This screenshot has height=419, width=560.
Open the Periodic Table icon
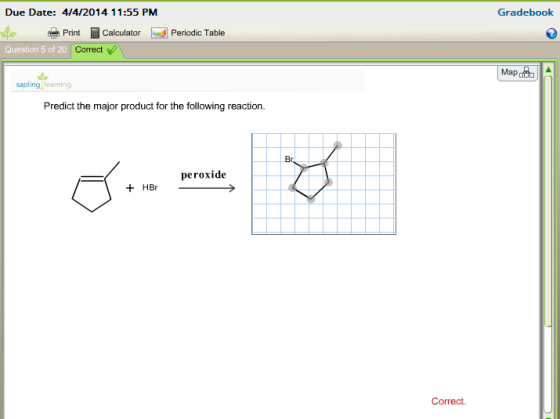(x=159, y=33)
